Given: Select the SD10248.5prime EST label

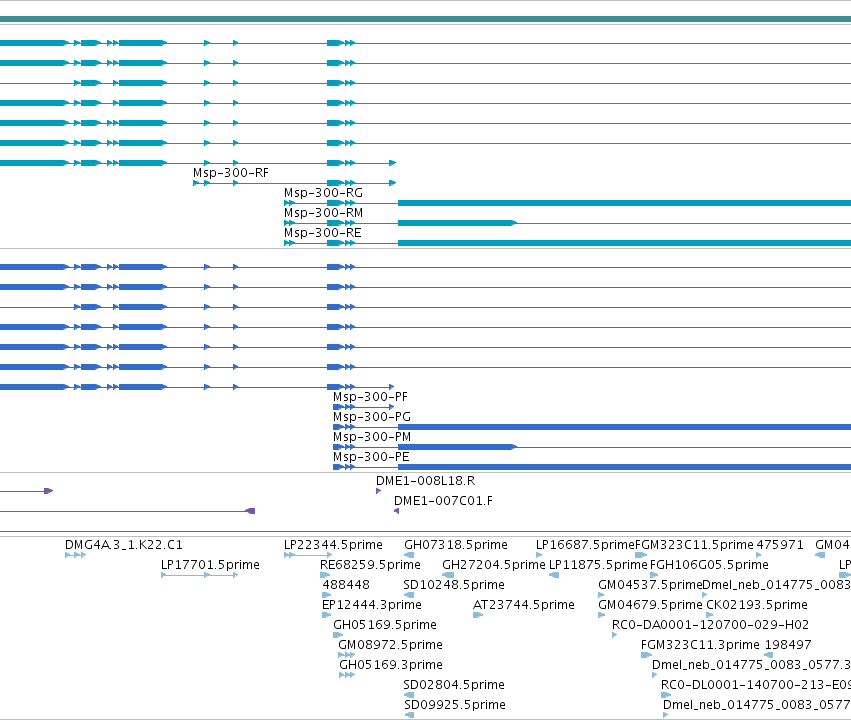Looking at the screenshot, I should (x=454, y=585).
